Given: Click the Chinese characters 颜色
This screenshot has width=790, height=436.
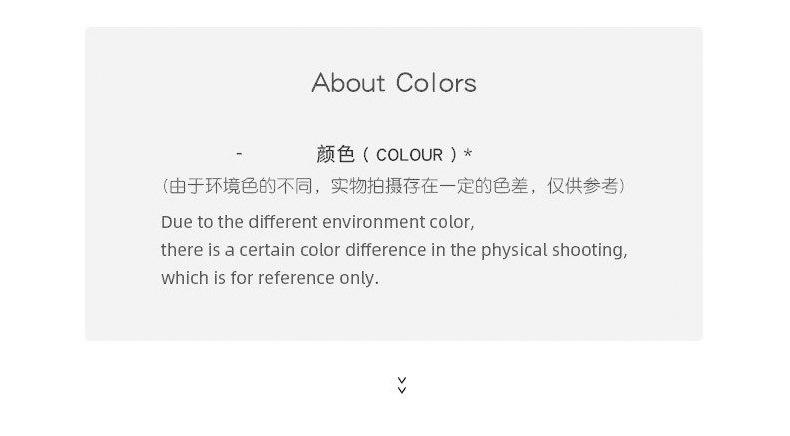Looking at the screenshot, I should (335, 154).
